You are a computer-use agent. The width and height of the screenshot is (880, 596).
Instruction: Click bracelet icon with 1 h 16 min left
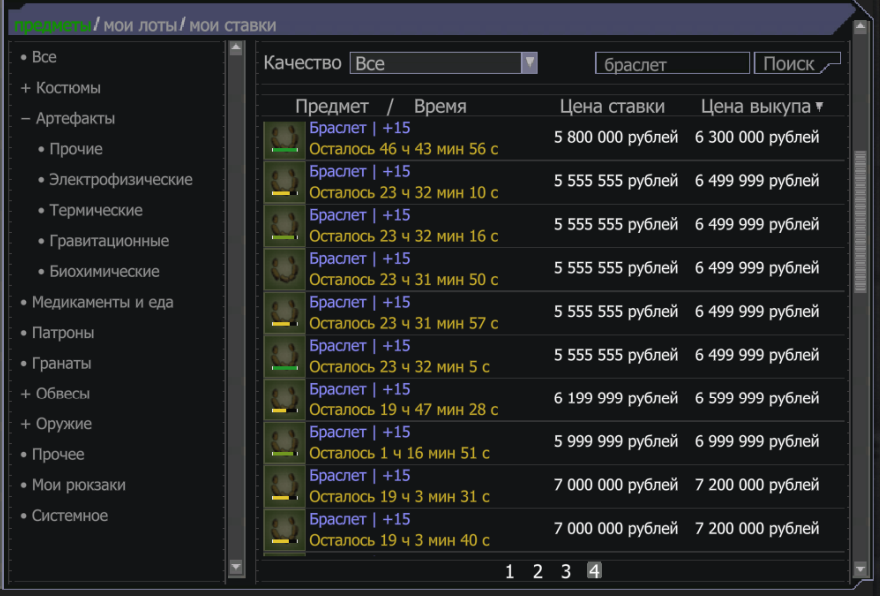(284, 443)
